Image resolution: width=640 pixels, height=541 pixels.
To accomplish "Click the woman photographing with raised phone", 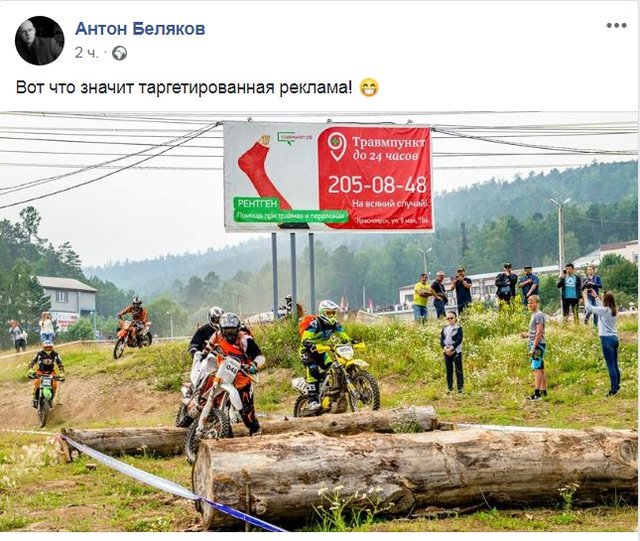I will pyautogui.click(x=605, y=341).
